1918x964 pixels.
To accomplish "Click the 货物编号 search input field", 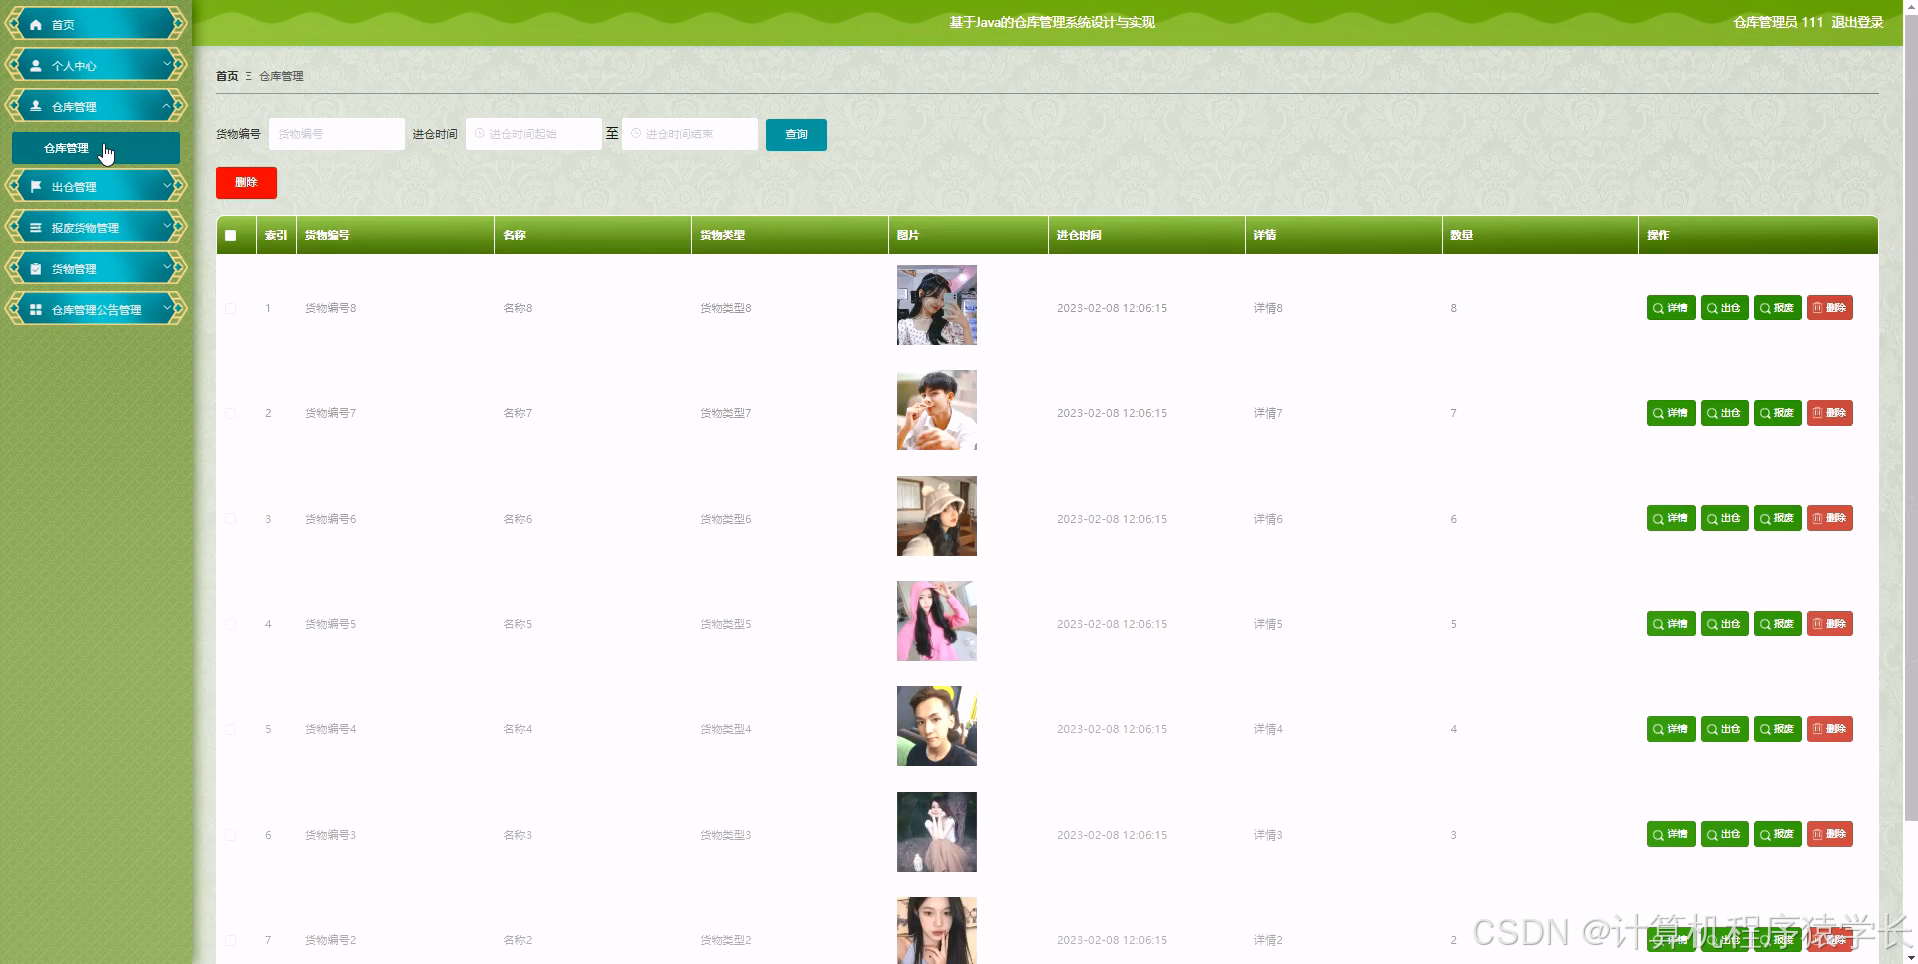I will click(x=337, y=134).
